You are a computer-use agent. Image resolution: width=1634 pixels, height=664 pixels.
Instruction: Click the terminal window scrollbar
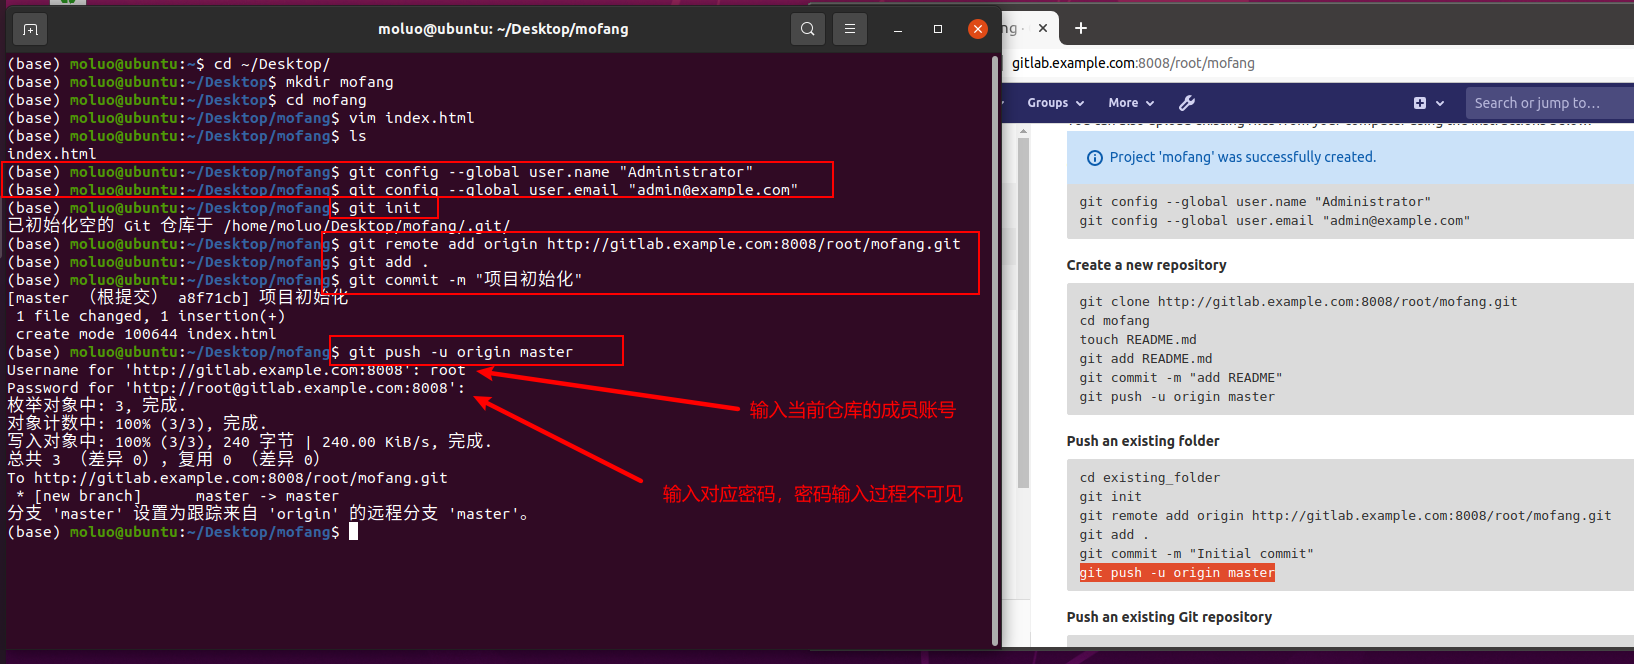click(995, 350)
